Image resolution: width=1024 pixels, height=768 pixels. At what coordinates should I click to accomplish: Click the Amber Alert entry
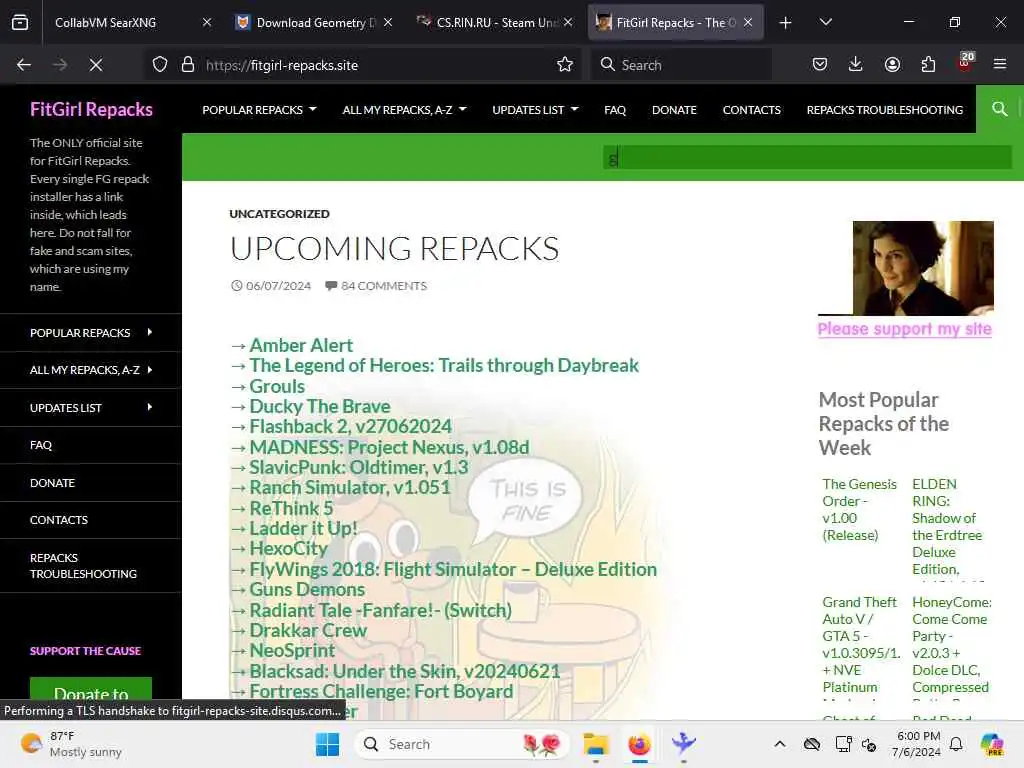coord(301,345)
